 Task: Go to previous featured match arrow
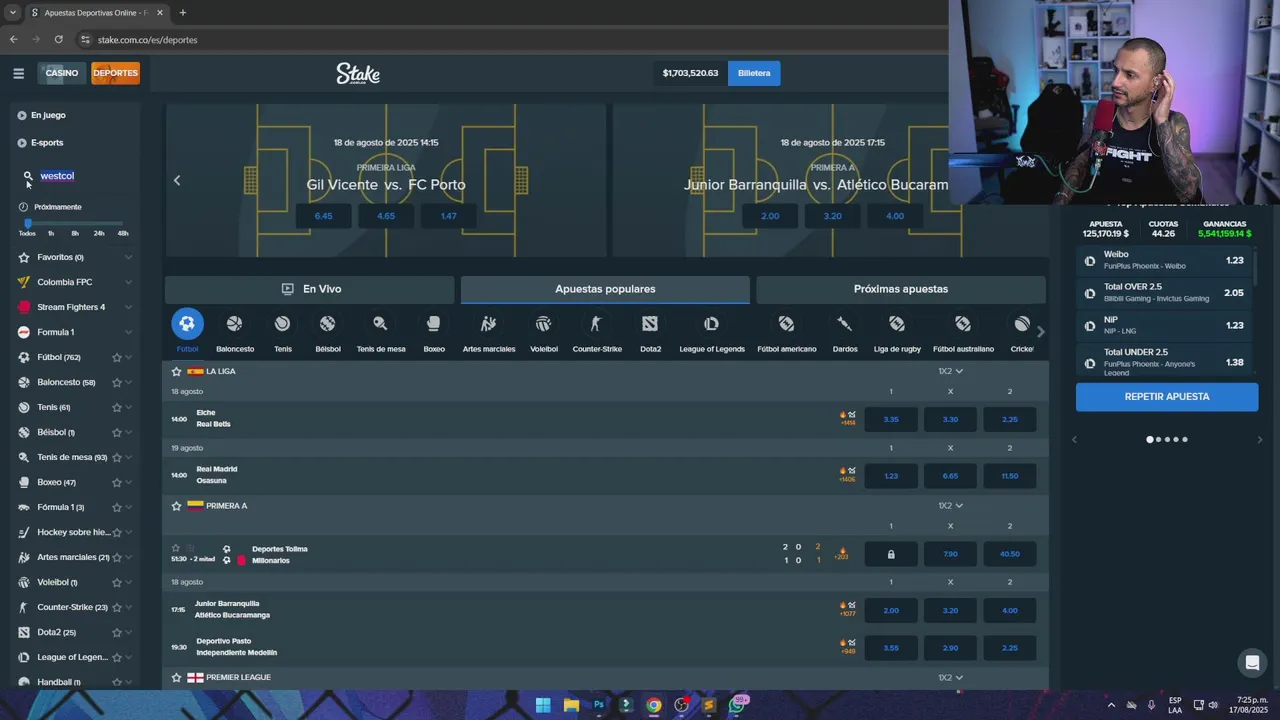click(x=177, y=180)
